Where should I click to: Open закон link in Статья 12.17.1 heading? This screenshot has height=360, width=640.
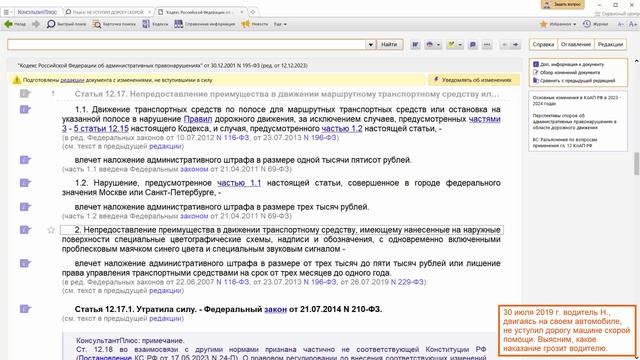pos(276,309)
